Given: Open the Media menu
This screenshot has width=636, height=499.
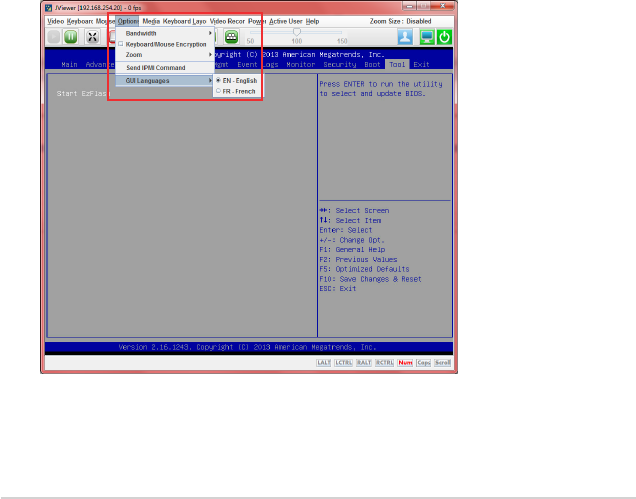Looking at the screenshot, I should [x=151, y=21].
